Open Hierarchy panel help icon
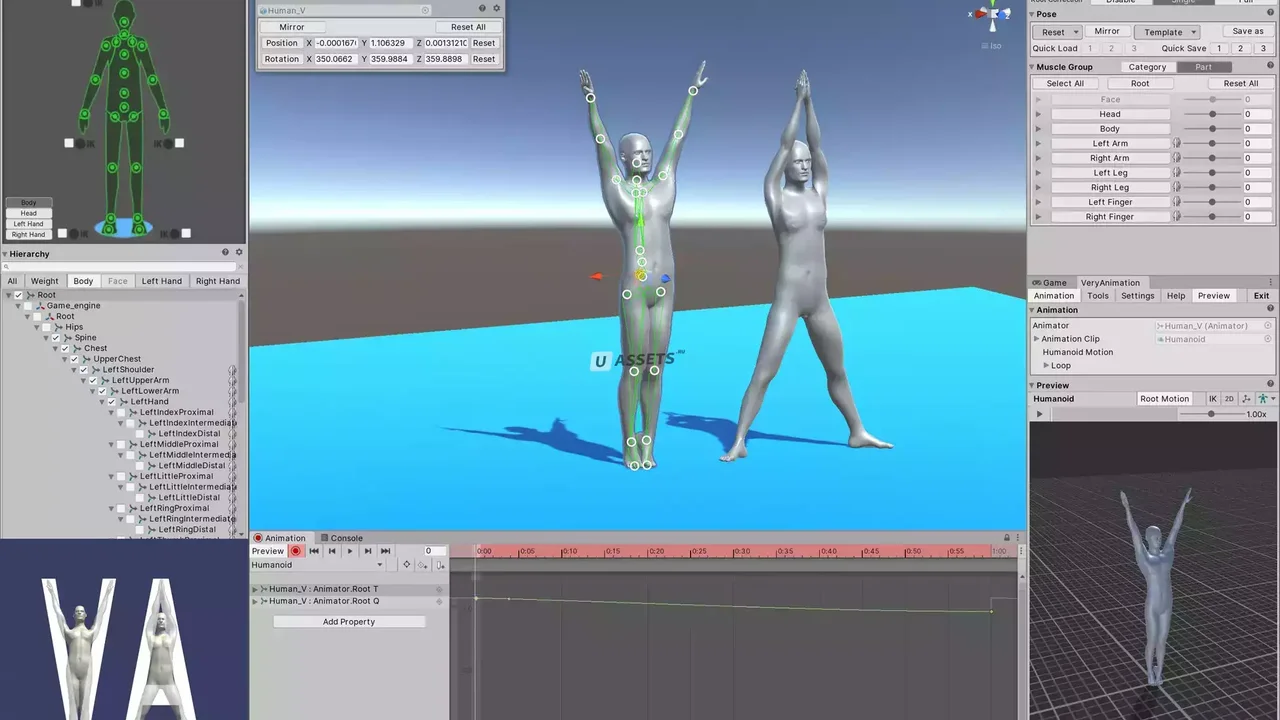Image resolution: width=1280 pixels, height=720 pixels. click(225, 253)
